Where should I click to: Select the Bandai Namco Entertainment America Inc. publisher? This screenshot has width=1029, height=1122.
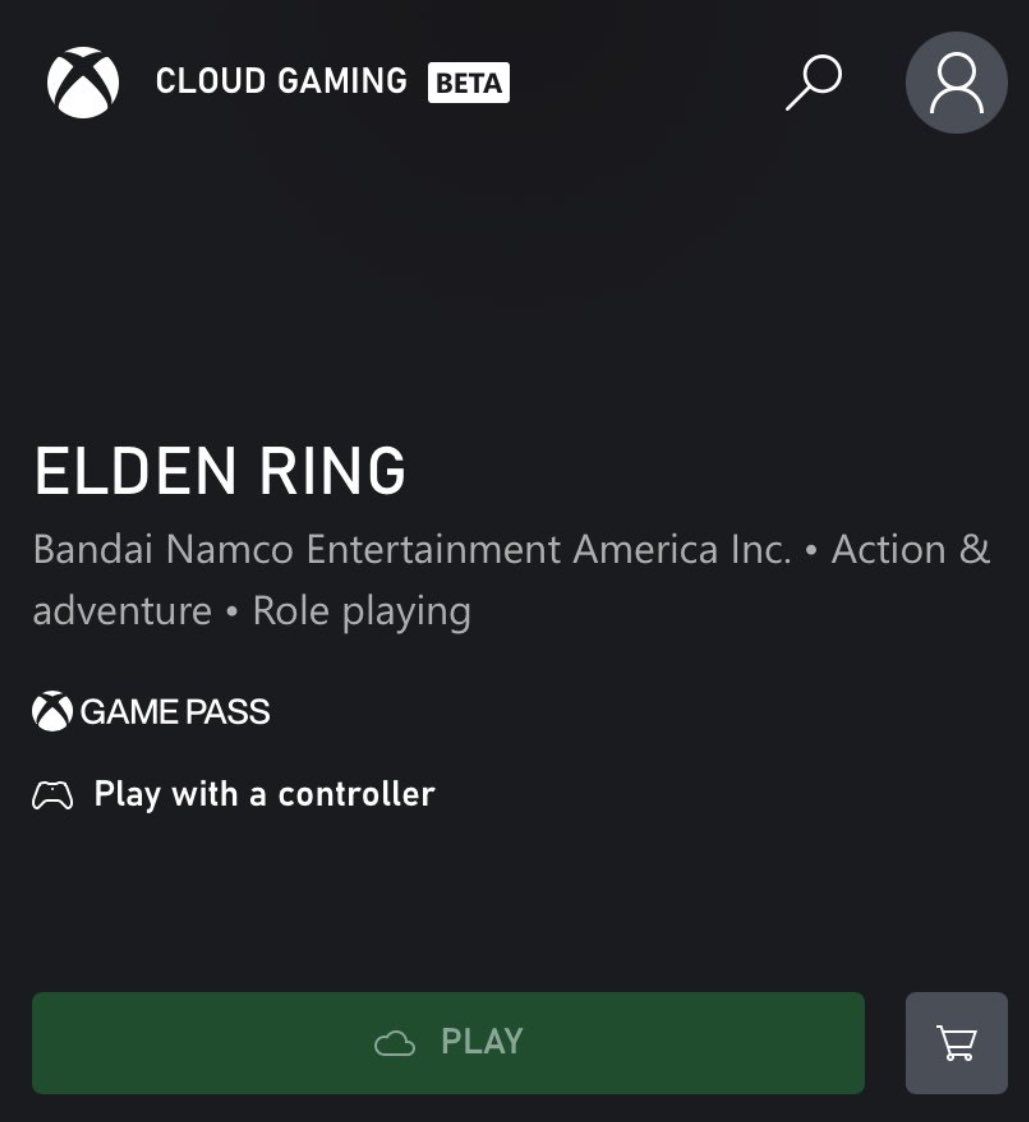(x=411, y=550)
